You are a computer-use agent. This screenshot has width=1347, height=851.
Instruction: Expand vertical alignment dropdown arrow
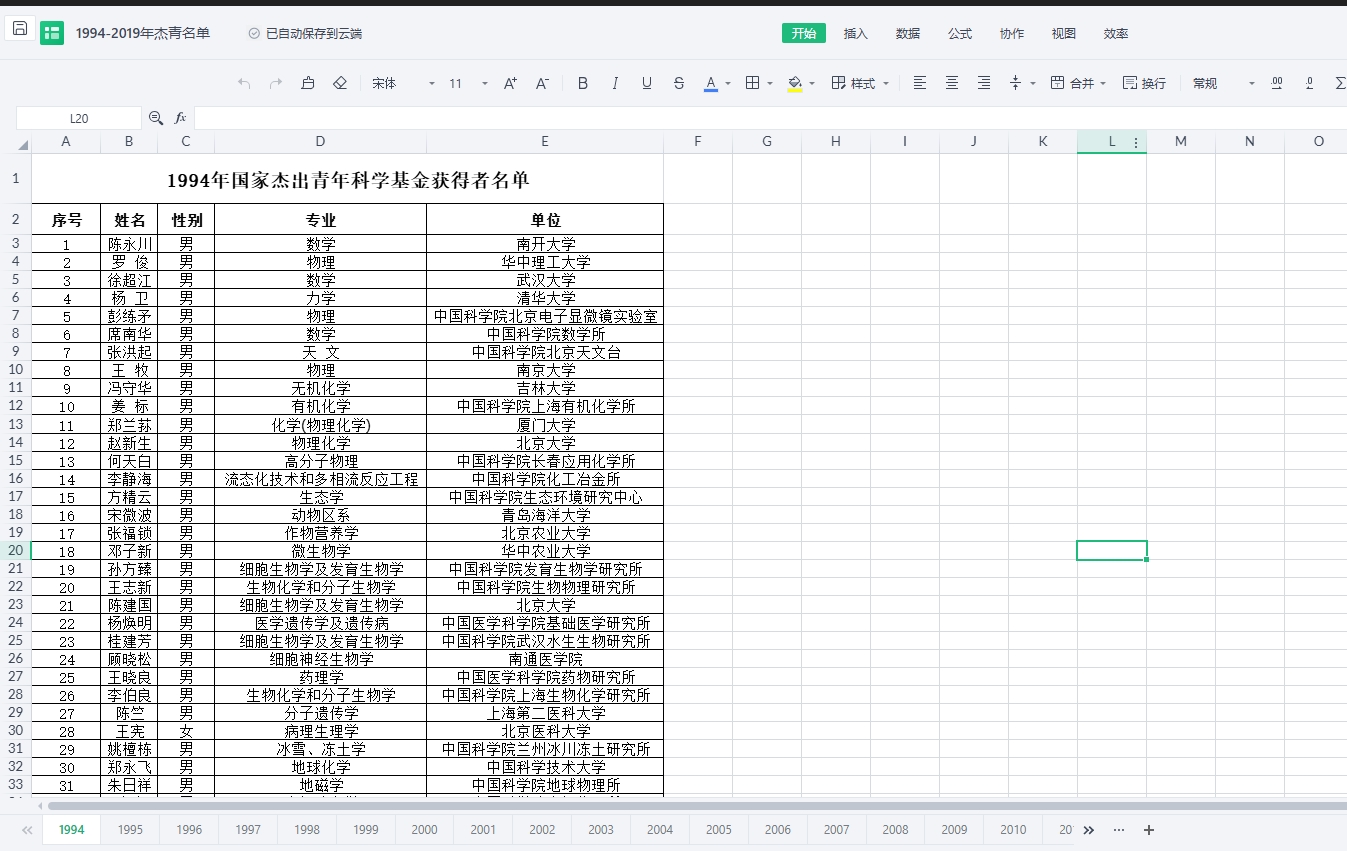[x=1033, y=84]
